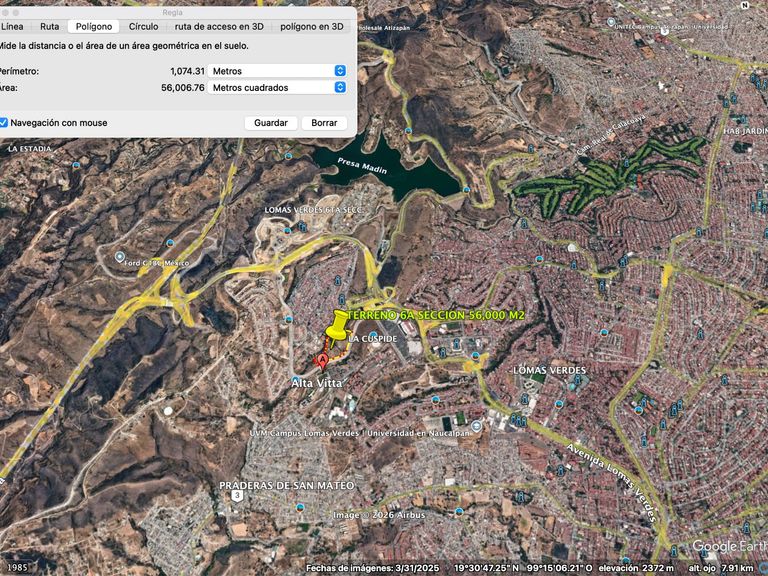Open the Perímetro units dropdown (Metros)
This screenshot has width=768, height=576.
tap(278, 71)
